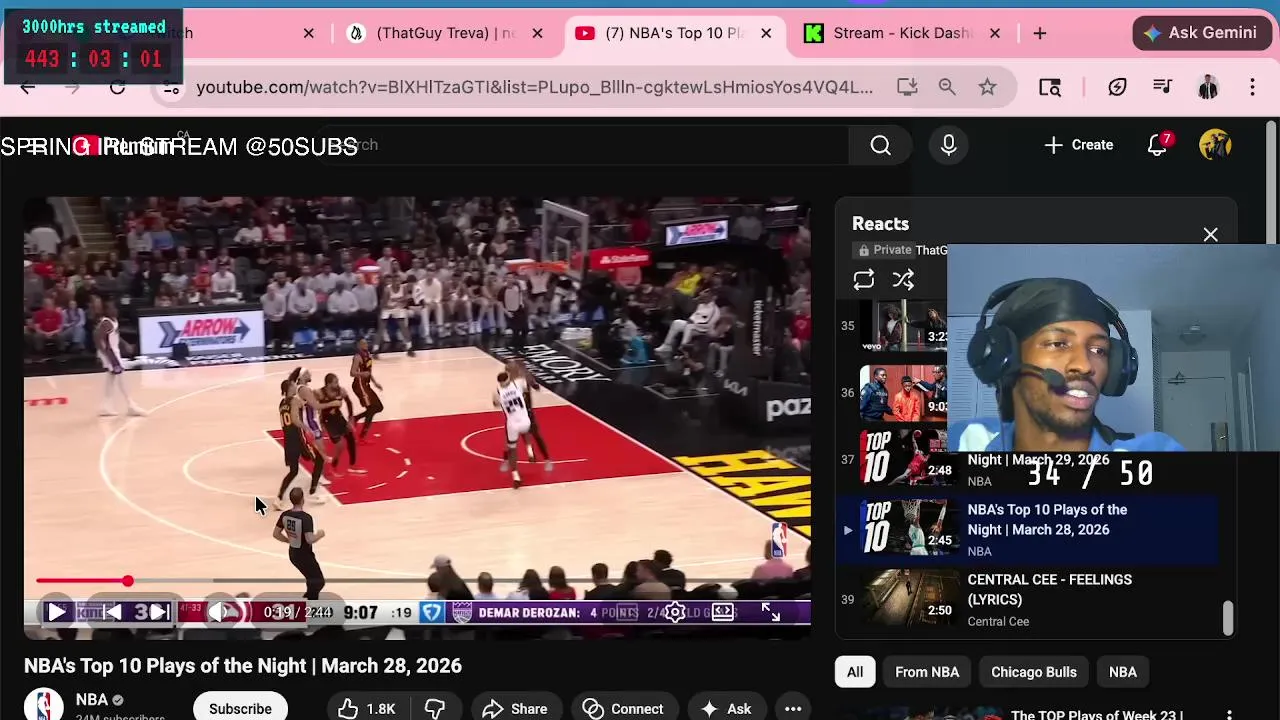The width and height of the screenshot is (1280, 720).
Task: Open the Create menu
Action: [1078, 145]
